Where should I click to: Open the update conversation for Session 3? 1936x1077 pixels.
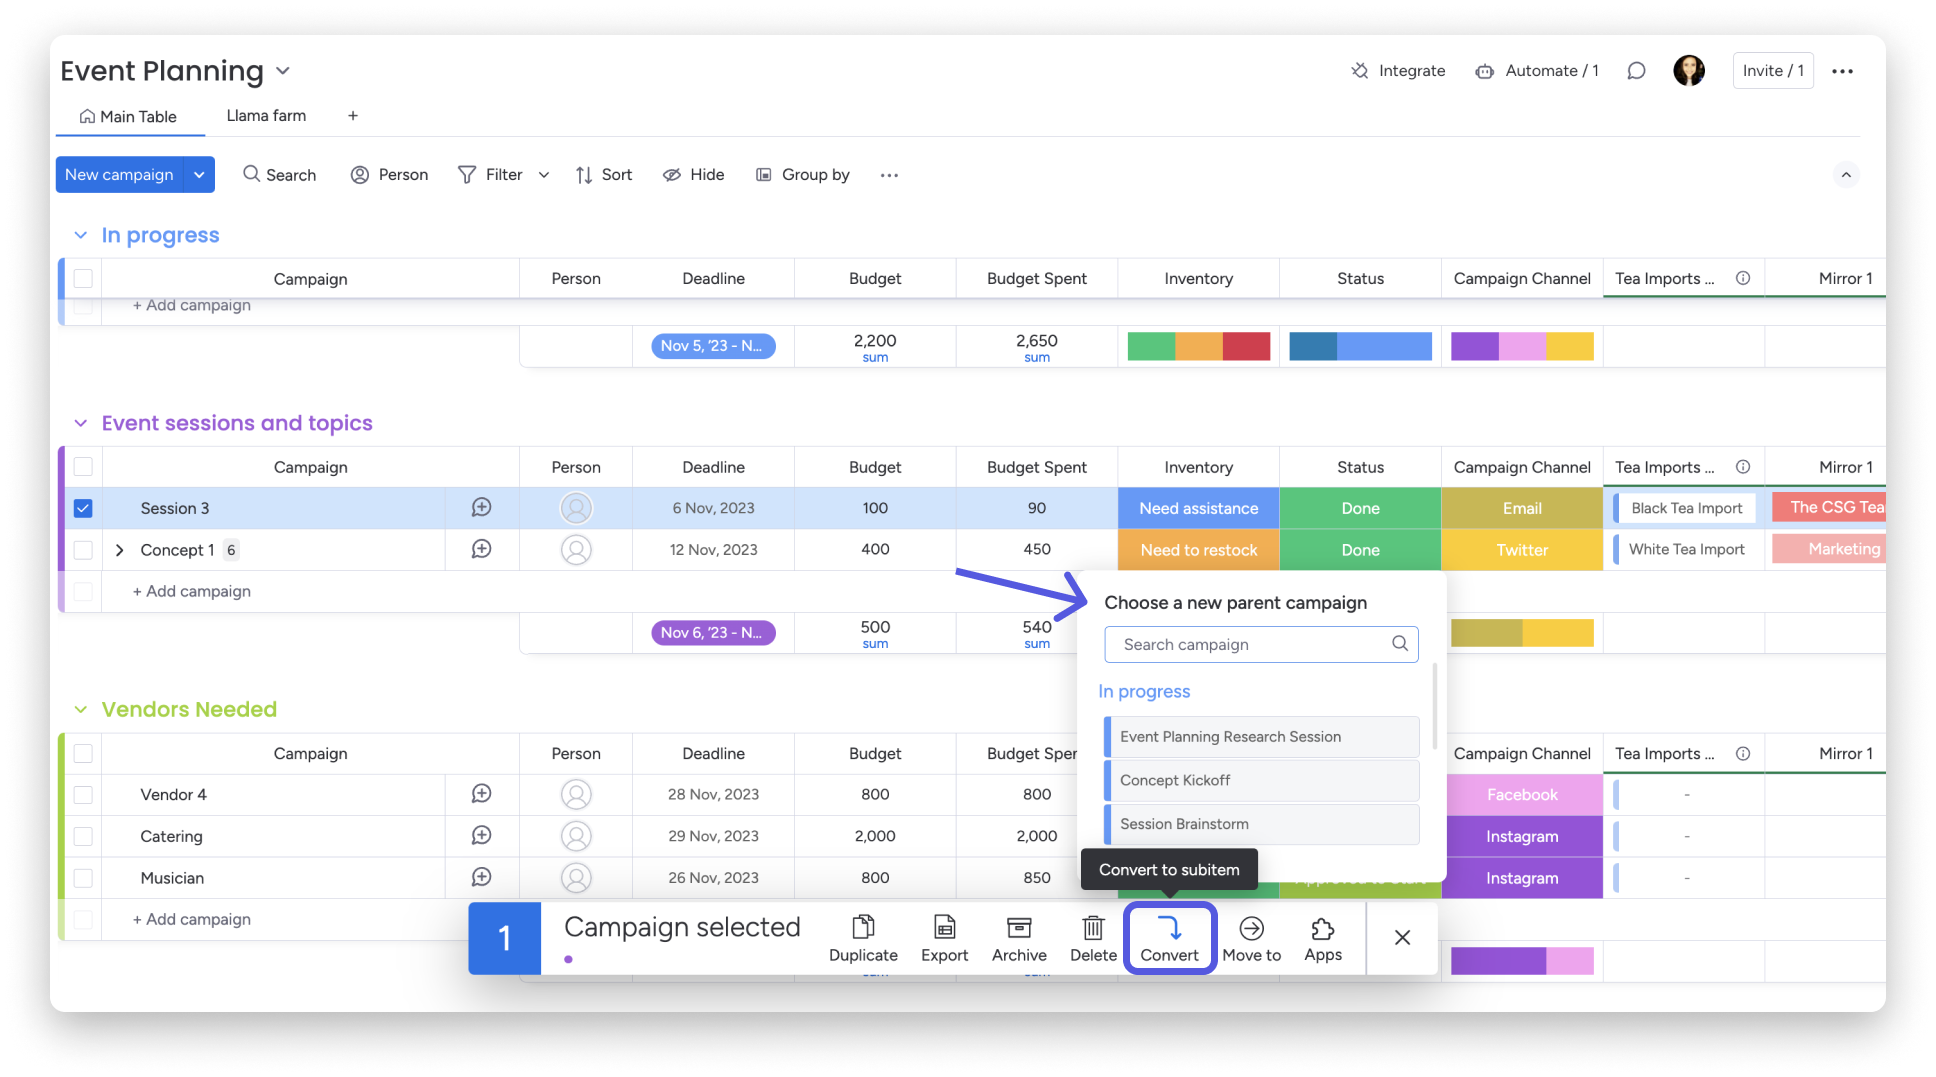[481, 508]
